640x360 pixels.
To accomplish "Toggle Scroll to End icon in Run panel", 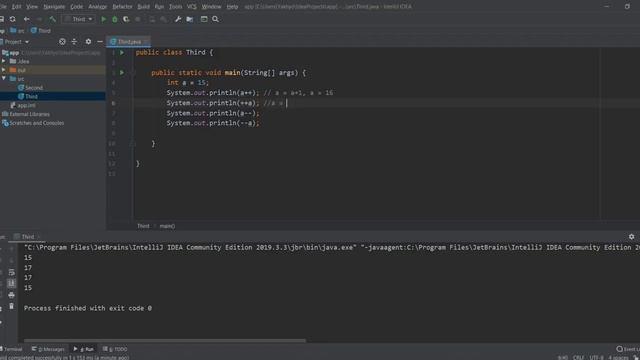I will pos(11,283).
